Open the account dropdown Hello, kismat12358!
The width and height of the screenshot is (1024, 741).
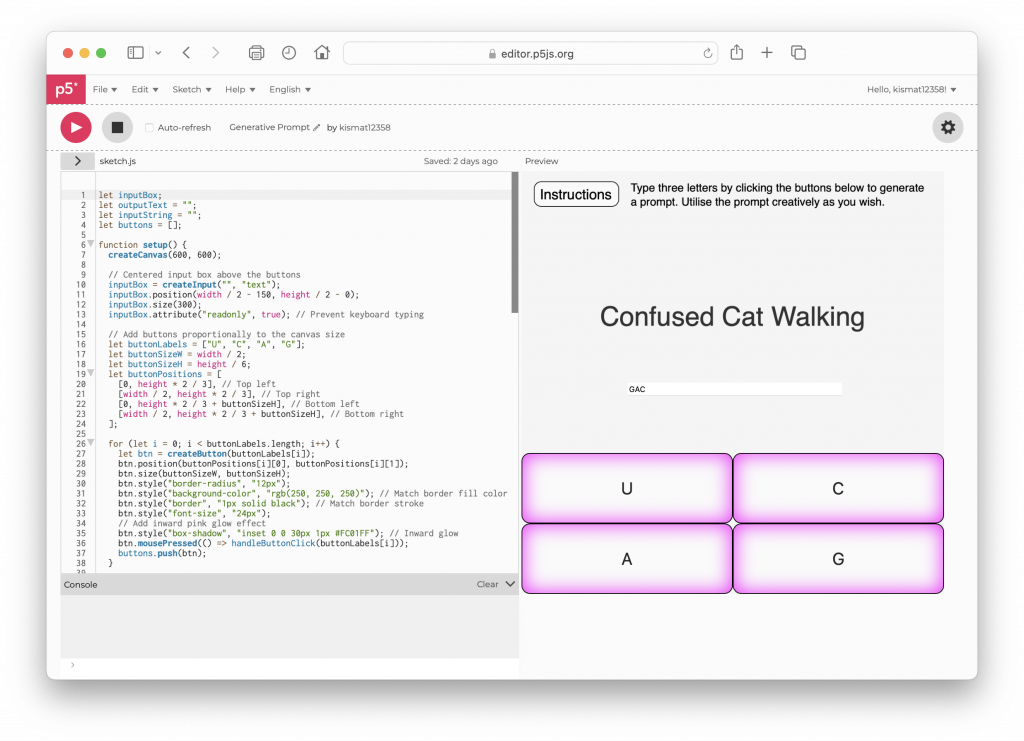point(911,89)
